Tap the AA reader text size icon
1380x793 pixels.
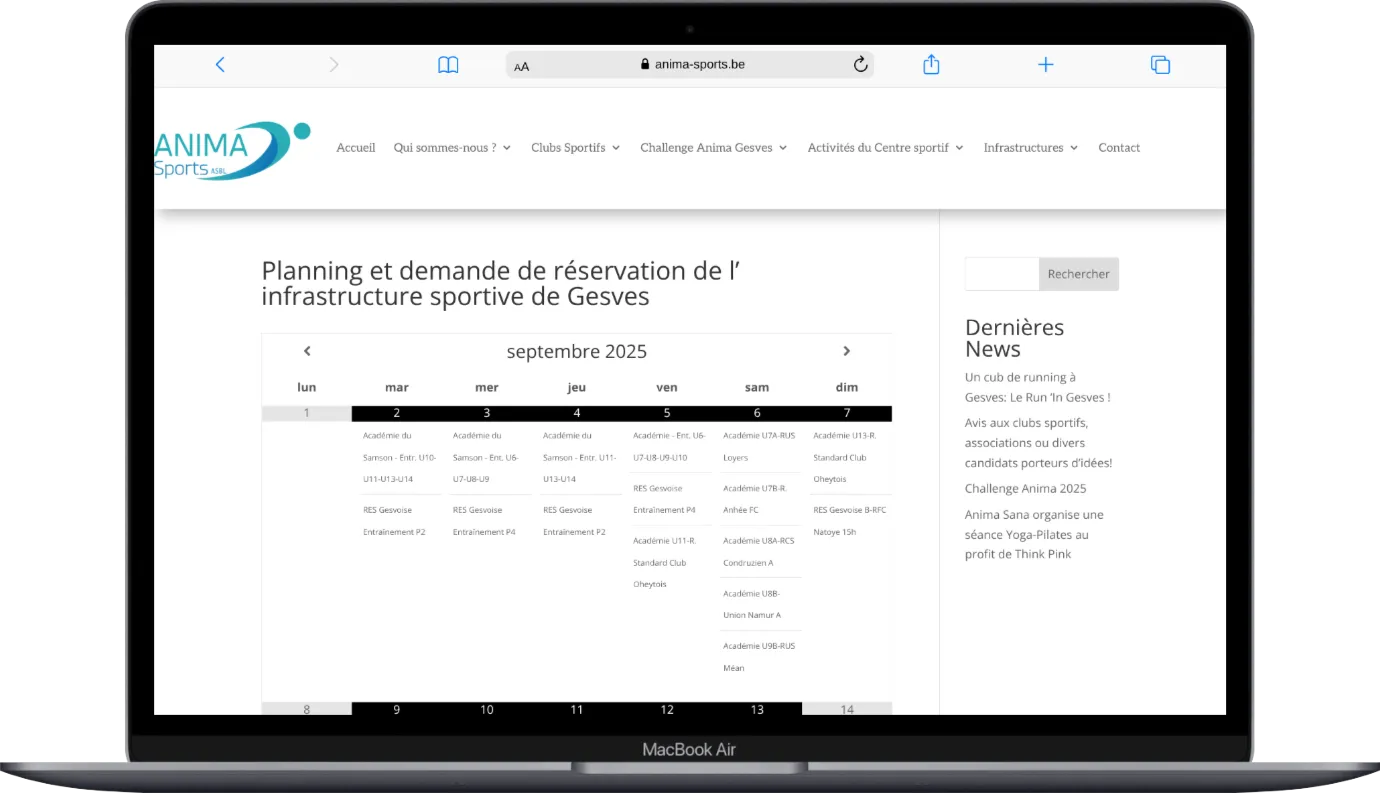point(522,66)
